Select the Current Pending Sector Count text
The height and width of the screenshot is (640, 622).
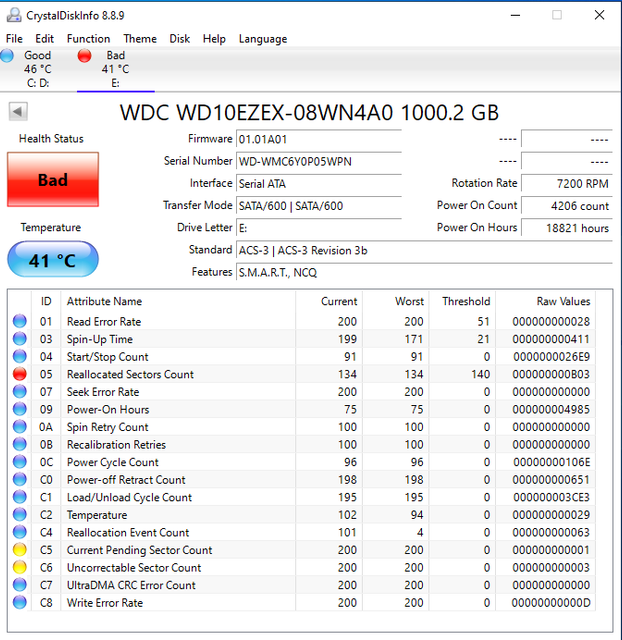tap(140, 550)
